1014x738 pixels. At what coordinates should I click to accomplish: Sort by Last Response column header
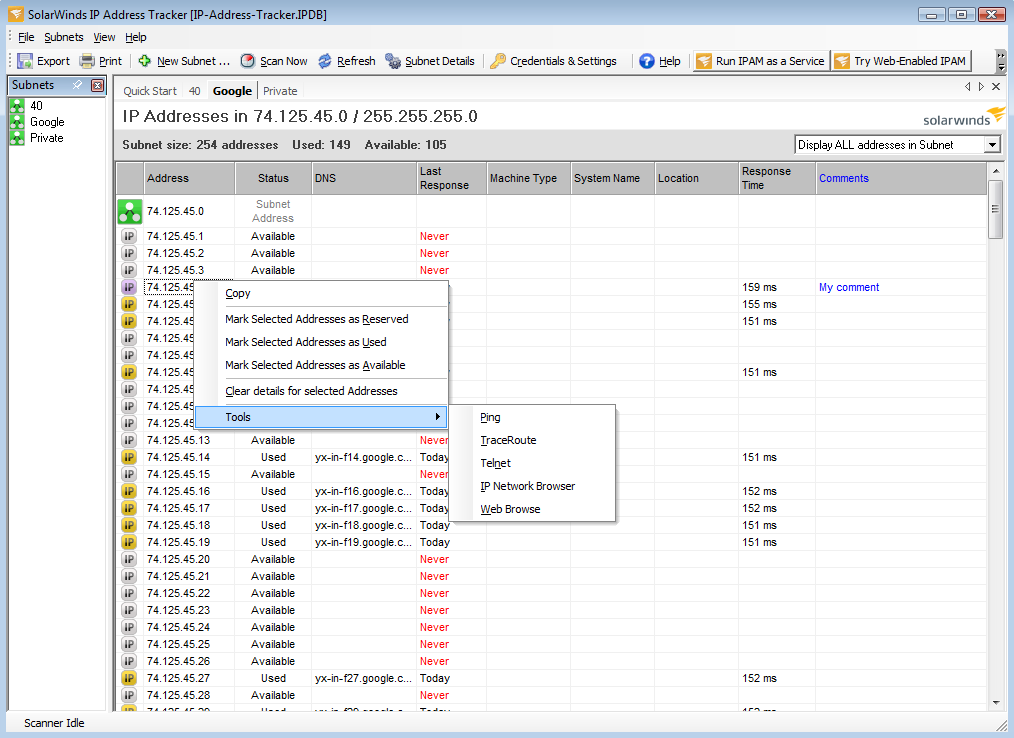tap(451, 179)
